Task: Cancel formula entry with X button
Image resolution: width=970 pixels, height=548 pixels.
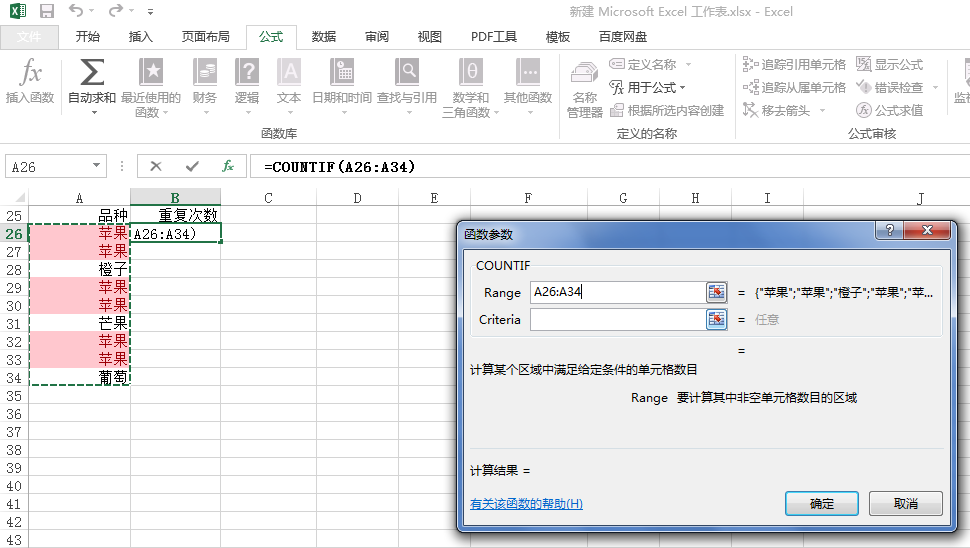Action: pos(156,166)
